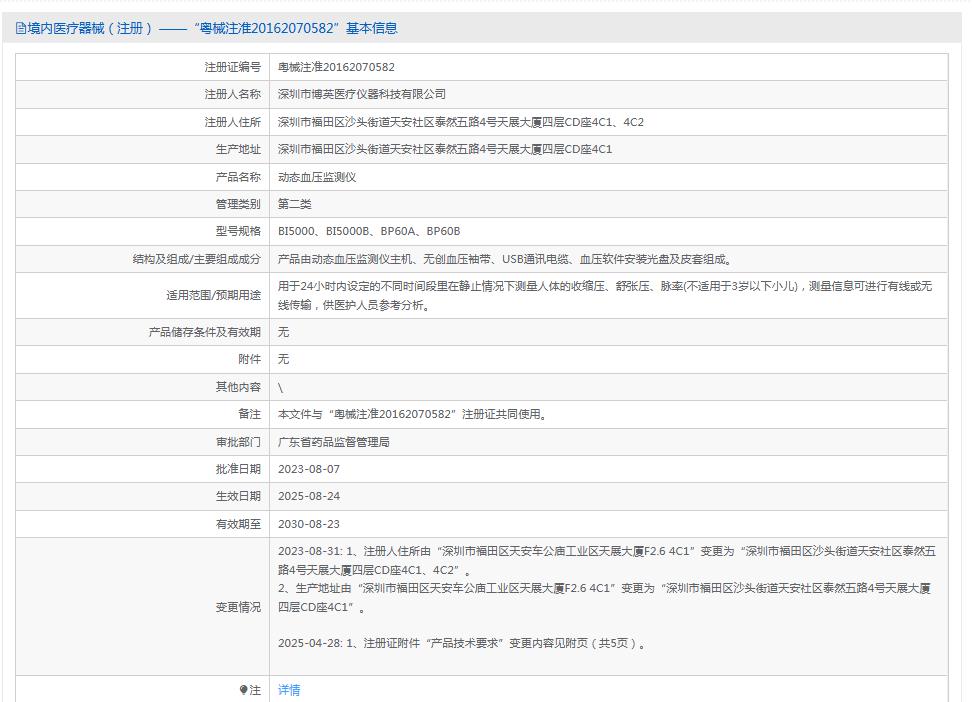Select approval department 广东省药品监督管理局
This screenshot has height=702, width=972.
point(334,441)
